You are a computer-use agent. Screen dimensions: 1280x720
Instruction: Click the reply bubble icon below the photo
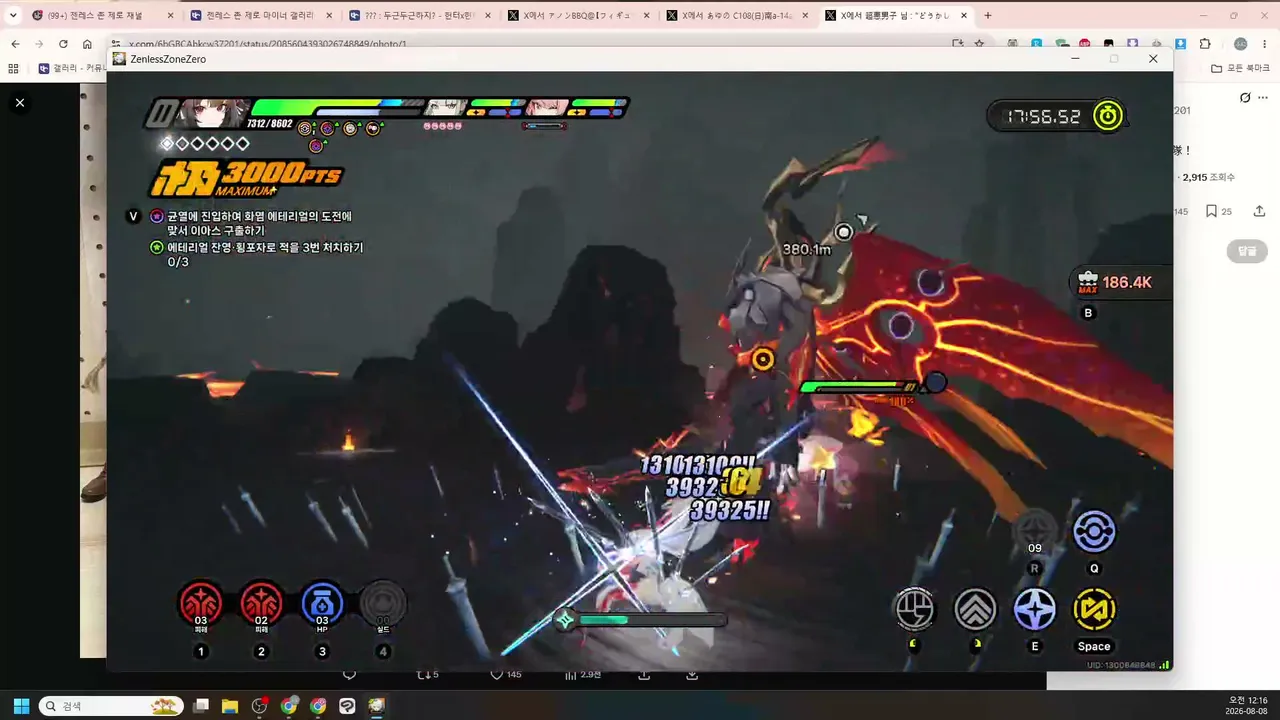coord(349,675)
